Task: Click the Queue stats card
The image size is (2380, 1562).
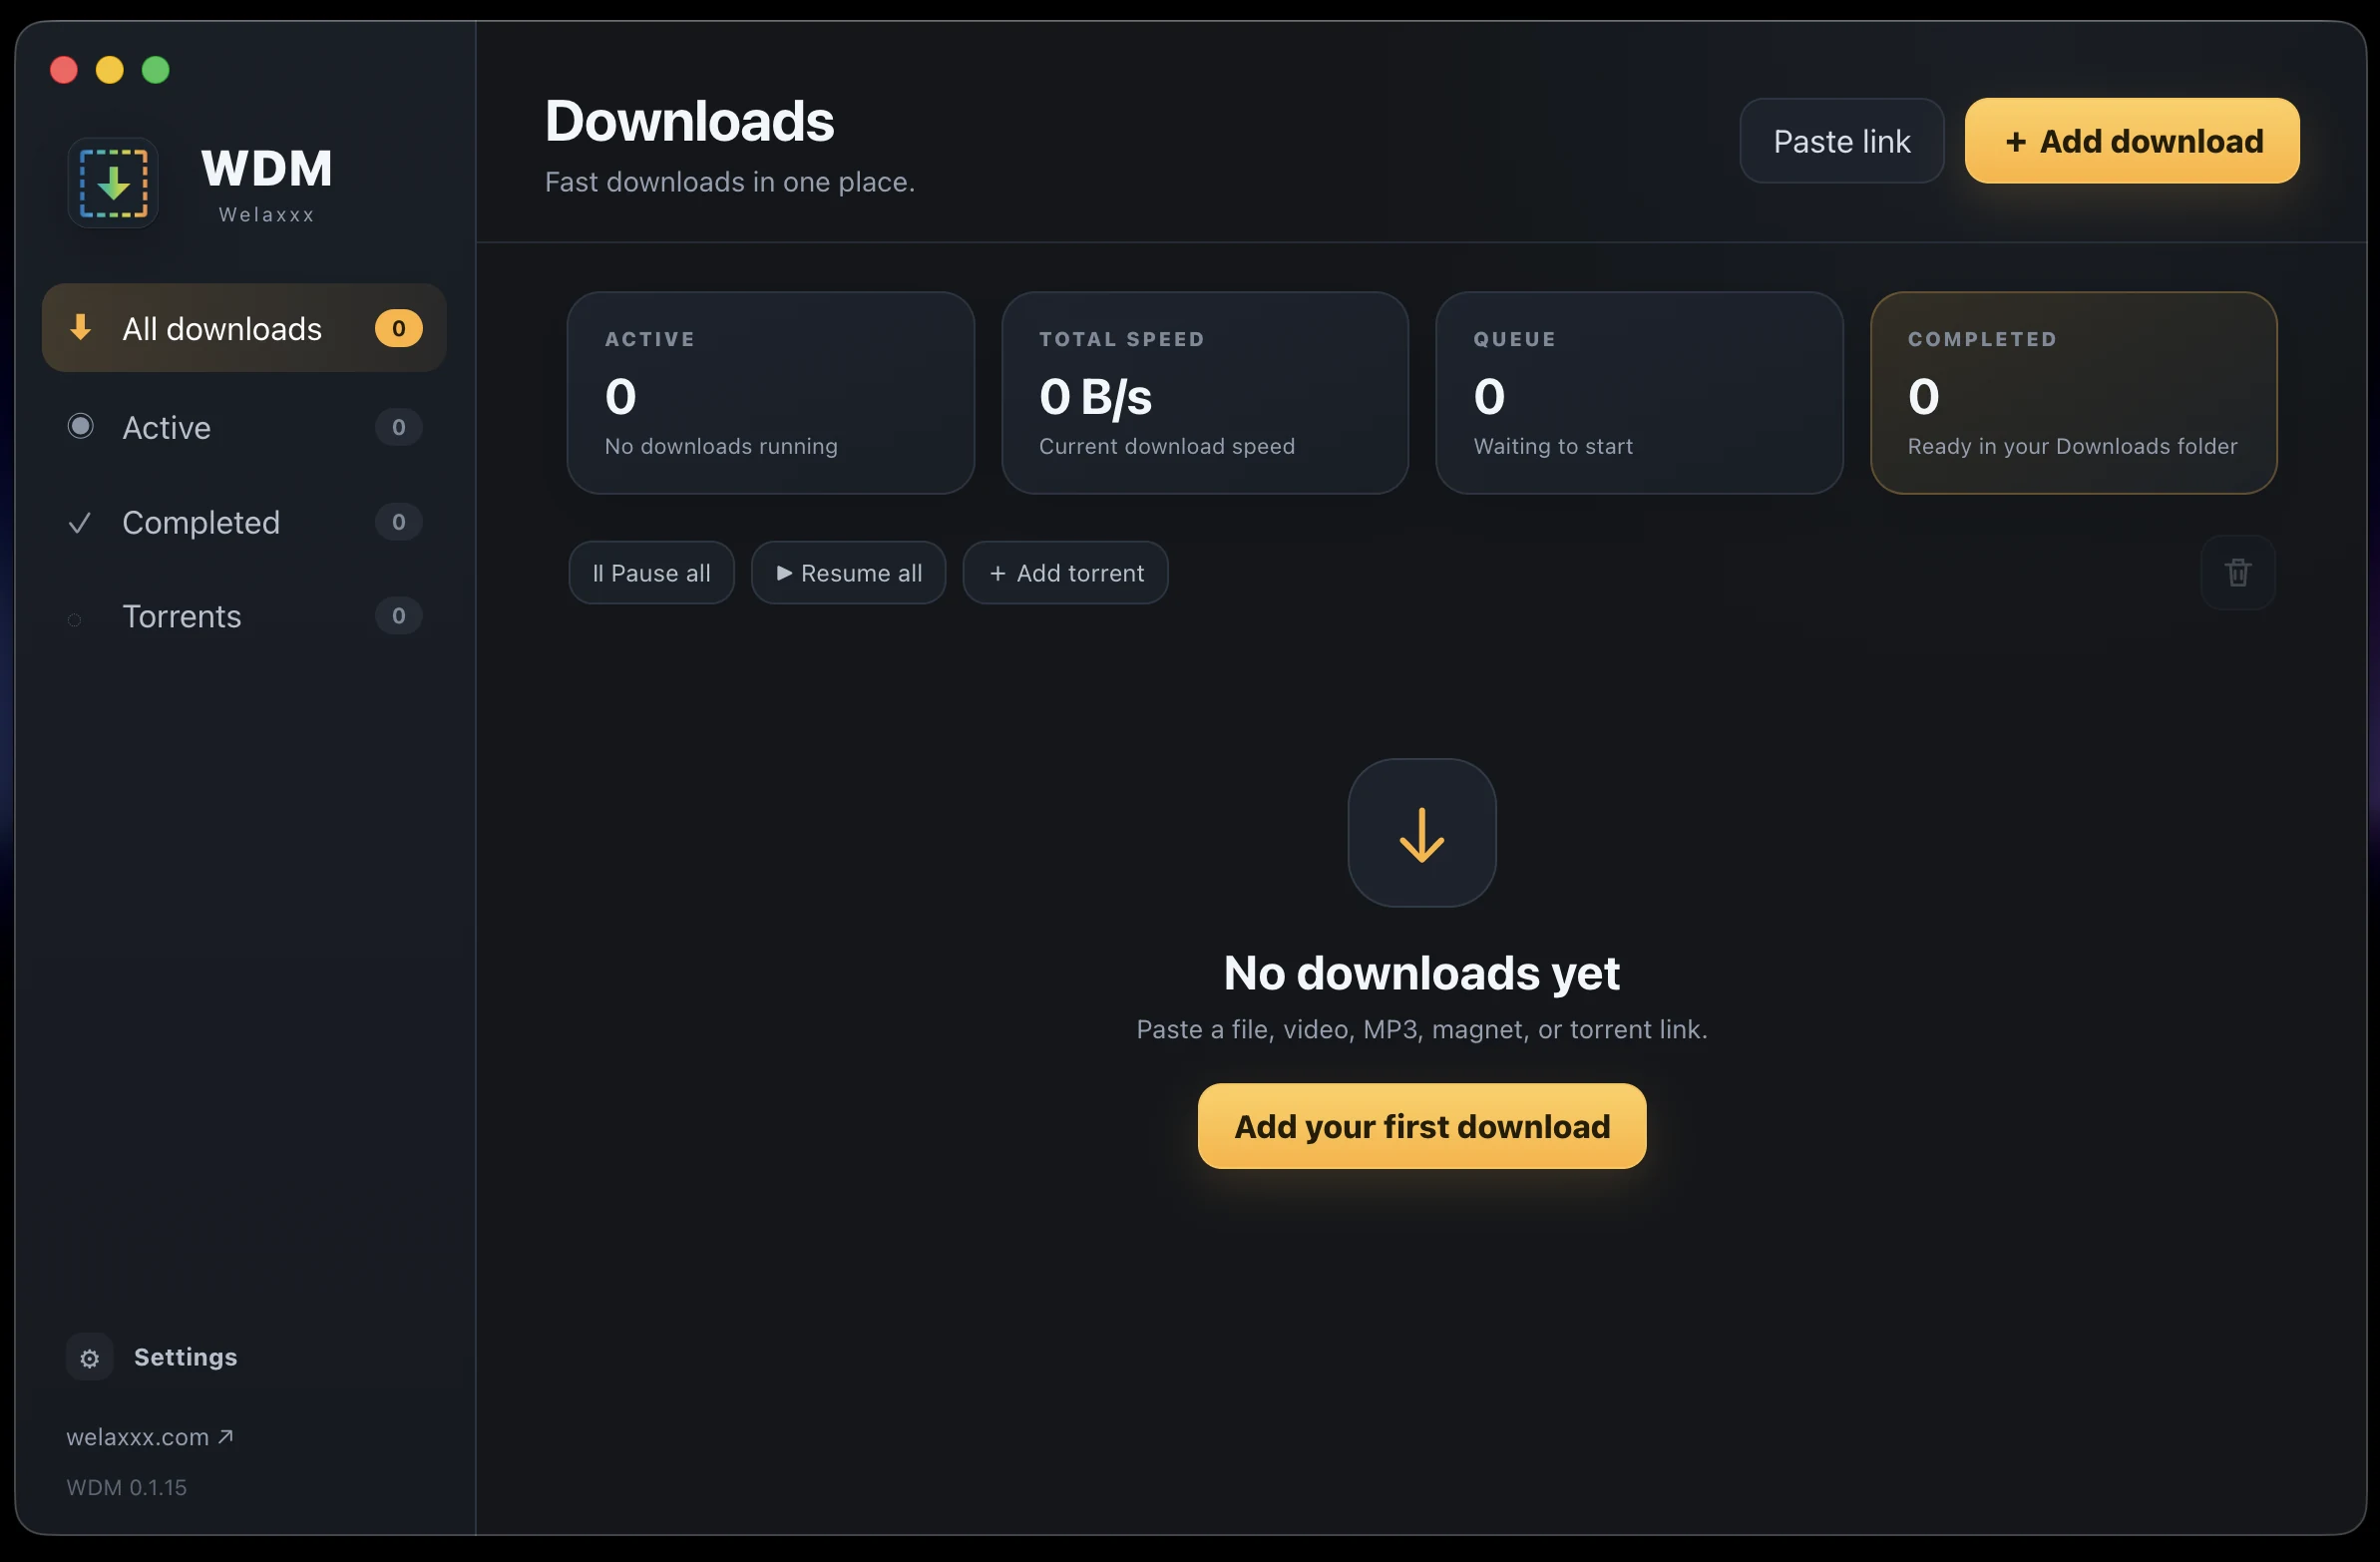Action: point(1639,393)
